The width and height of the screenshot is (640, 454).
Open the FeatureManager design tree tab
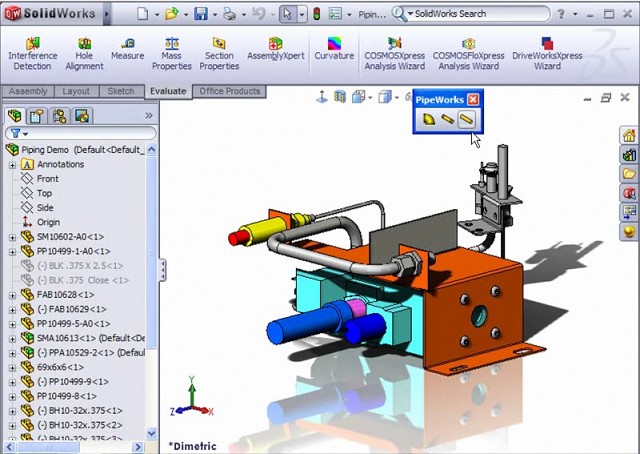point(14,116)
